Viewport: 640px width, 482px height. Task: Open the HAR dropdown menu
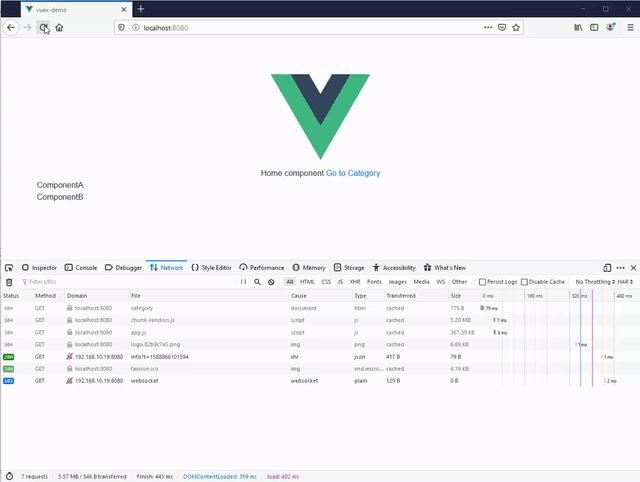pos(625,282)
